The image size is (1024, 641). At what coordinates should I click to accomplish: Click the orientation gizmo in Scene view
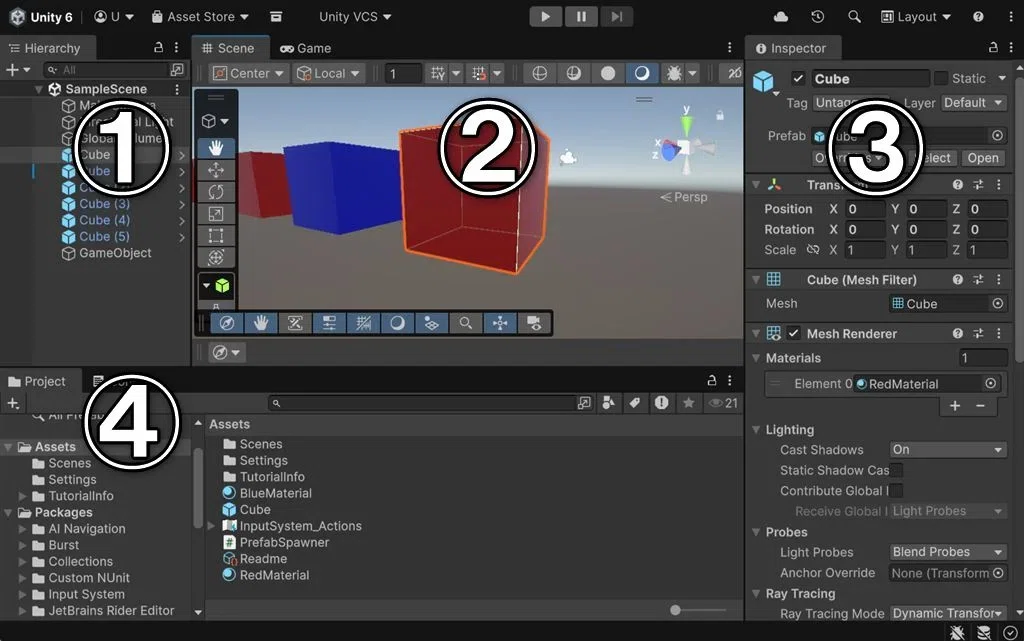click(x=684, y=147)
